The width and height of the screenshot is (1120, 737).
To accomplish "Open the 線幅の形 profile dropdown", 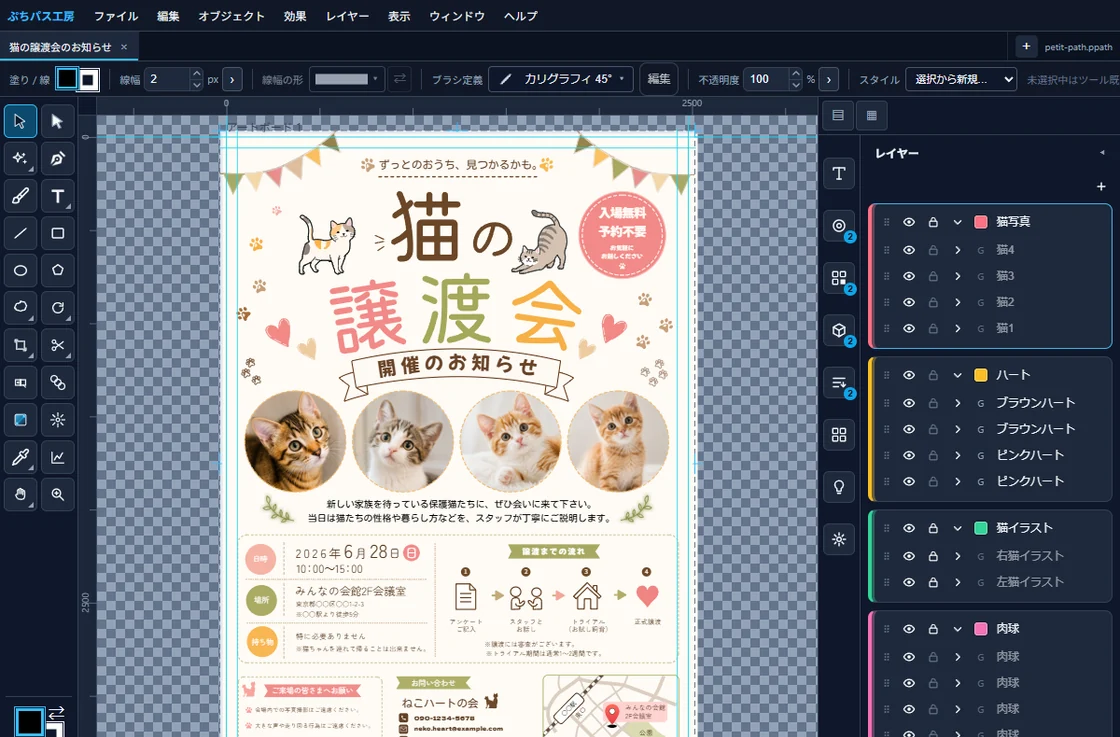I will 347,79.
